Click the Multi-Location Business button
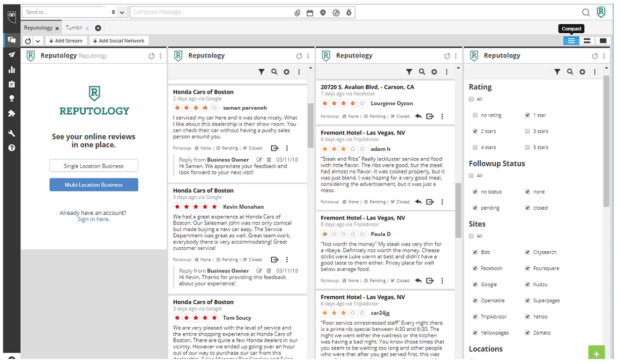620x364 pixels. coord(94,185)
